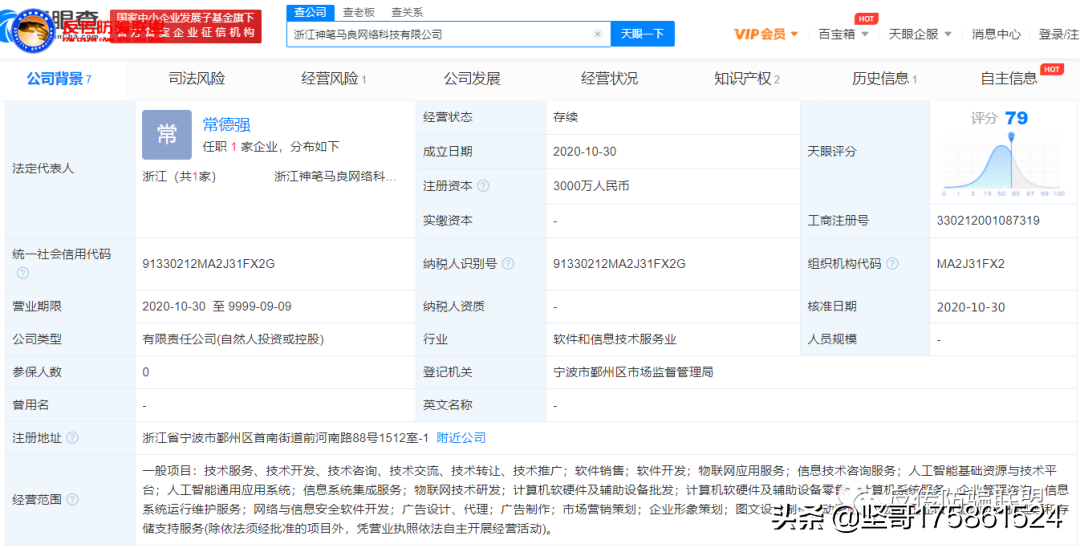Select the 组织机构代码 value MA2J31FX2

click(971, 264)
